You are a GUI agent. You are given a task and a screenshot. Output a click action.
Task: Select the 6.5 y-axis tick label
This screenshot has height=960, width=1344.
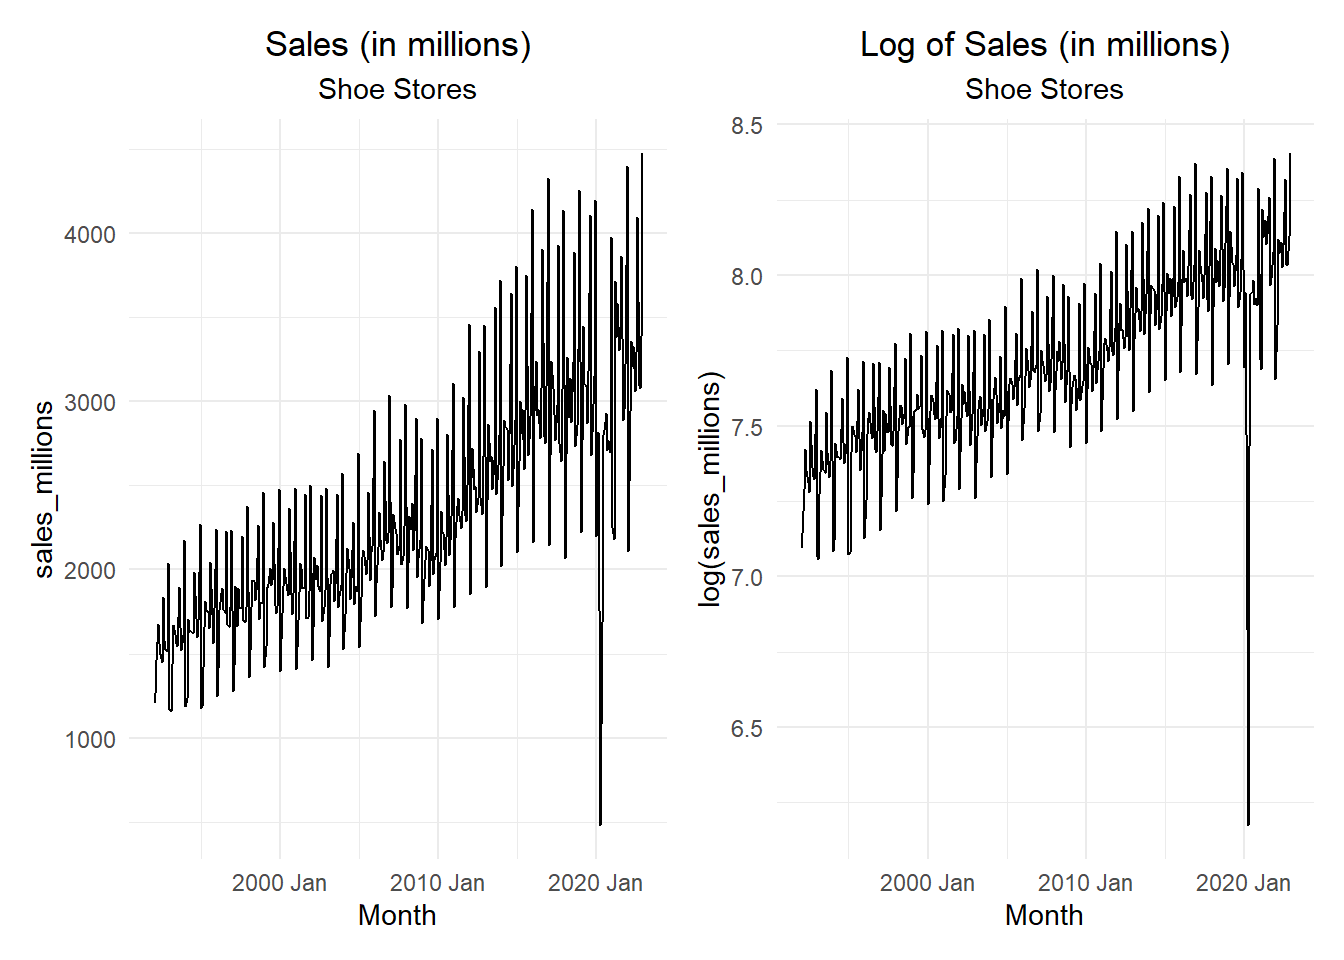(x=746, y=729)
